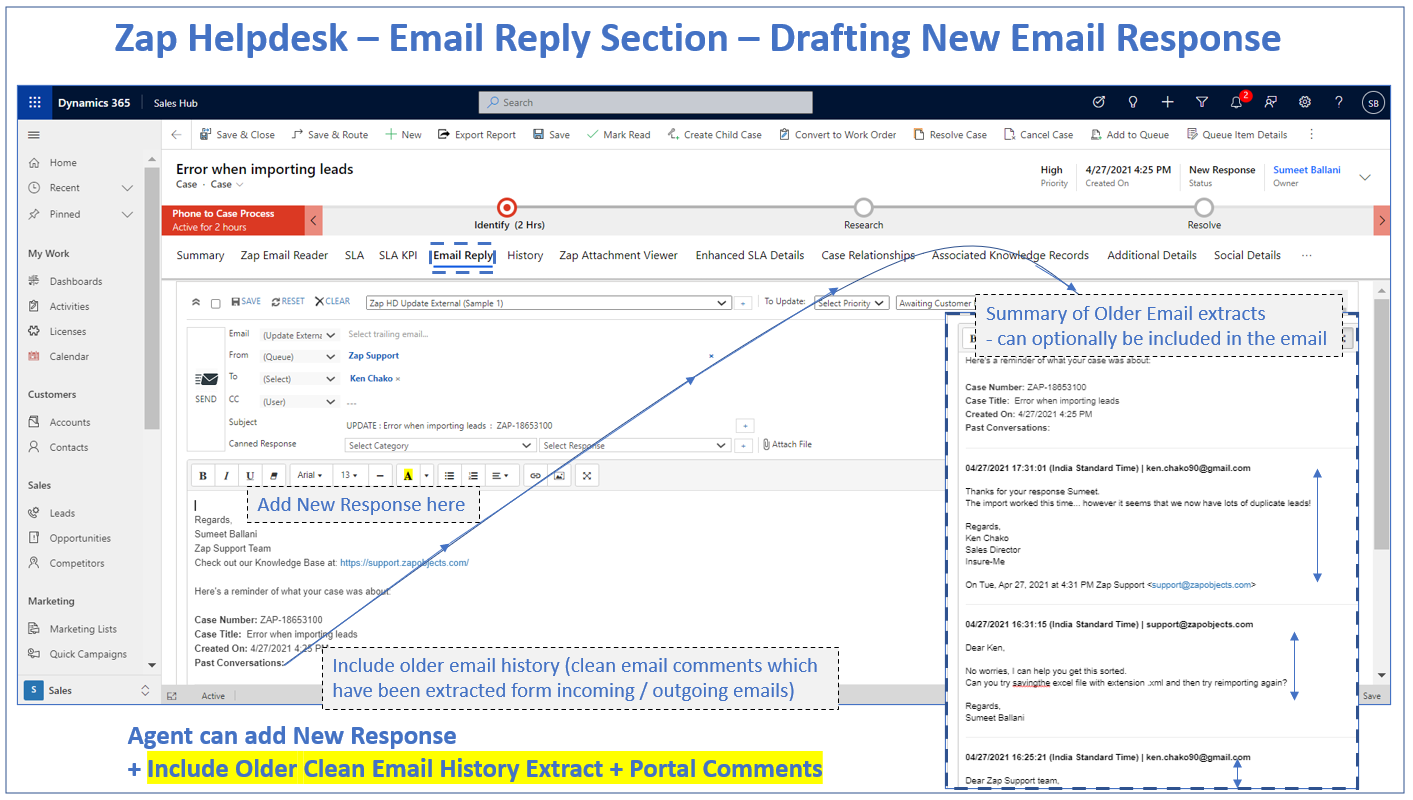
Task: Insert a numbered list
Action: 474,476
